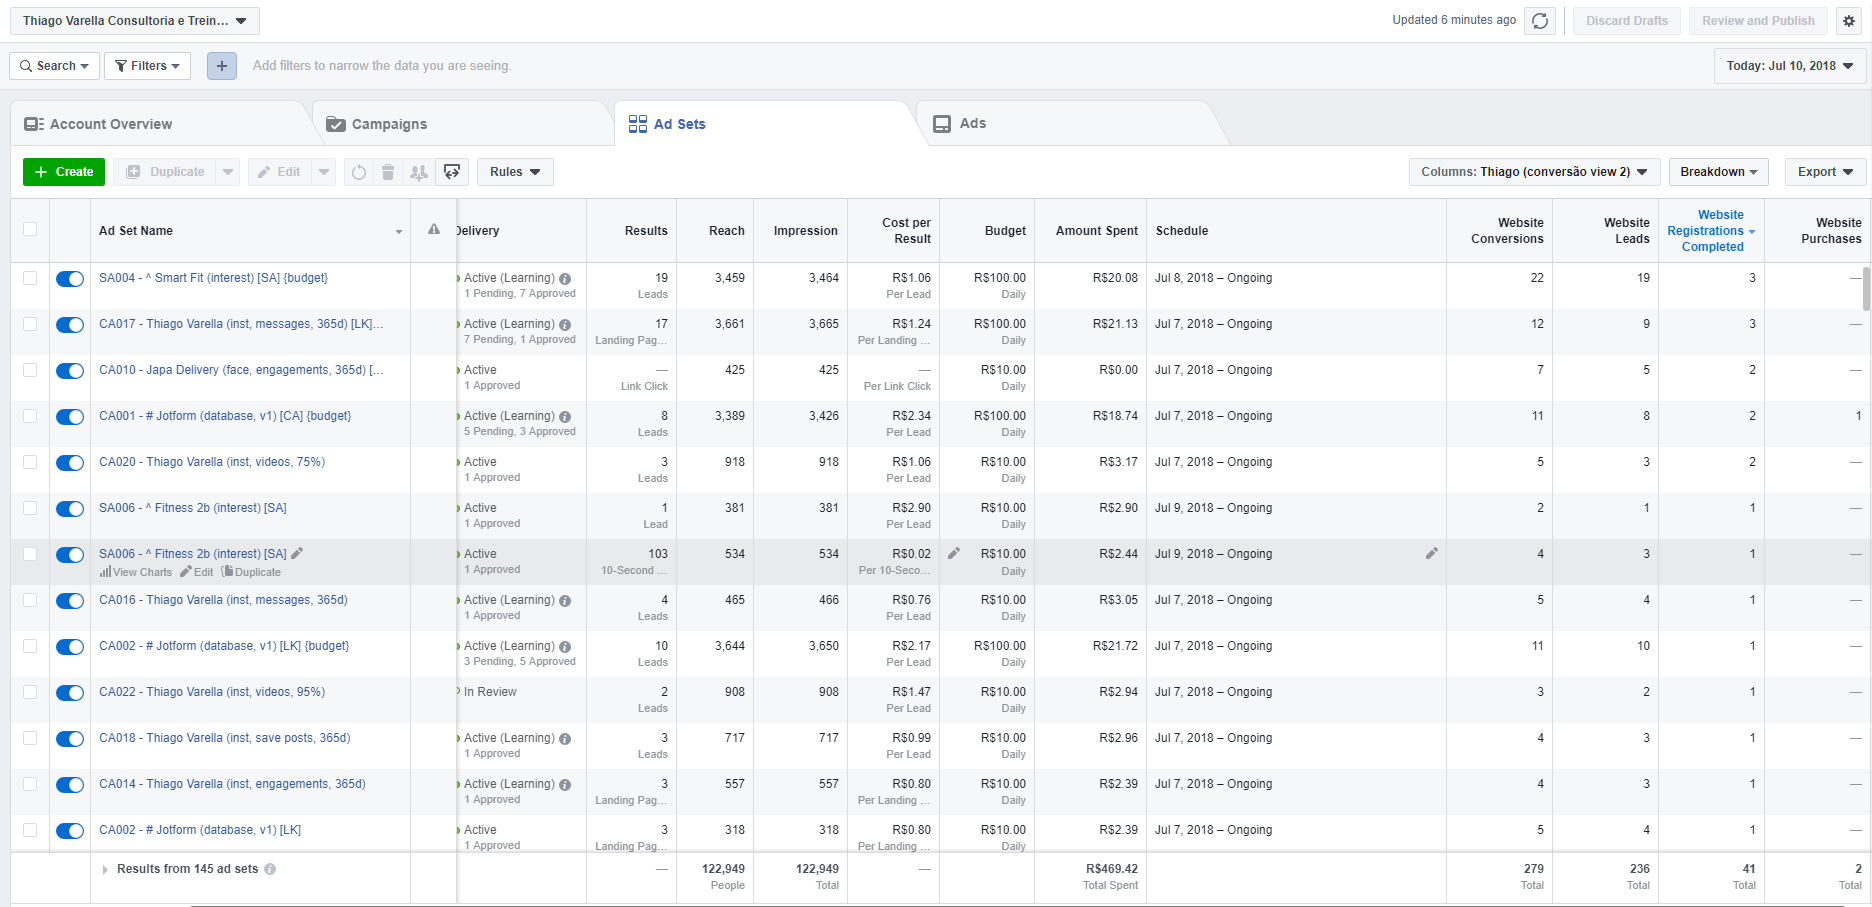
Task: Toggle off the SA004 Smart Fit ad set
Action: [70, 279]
